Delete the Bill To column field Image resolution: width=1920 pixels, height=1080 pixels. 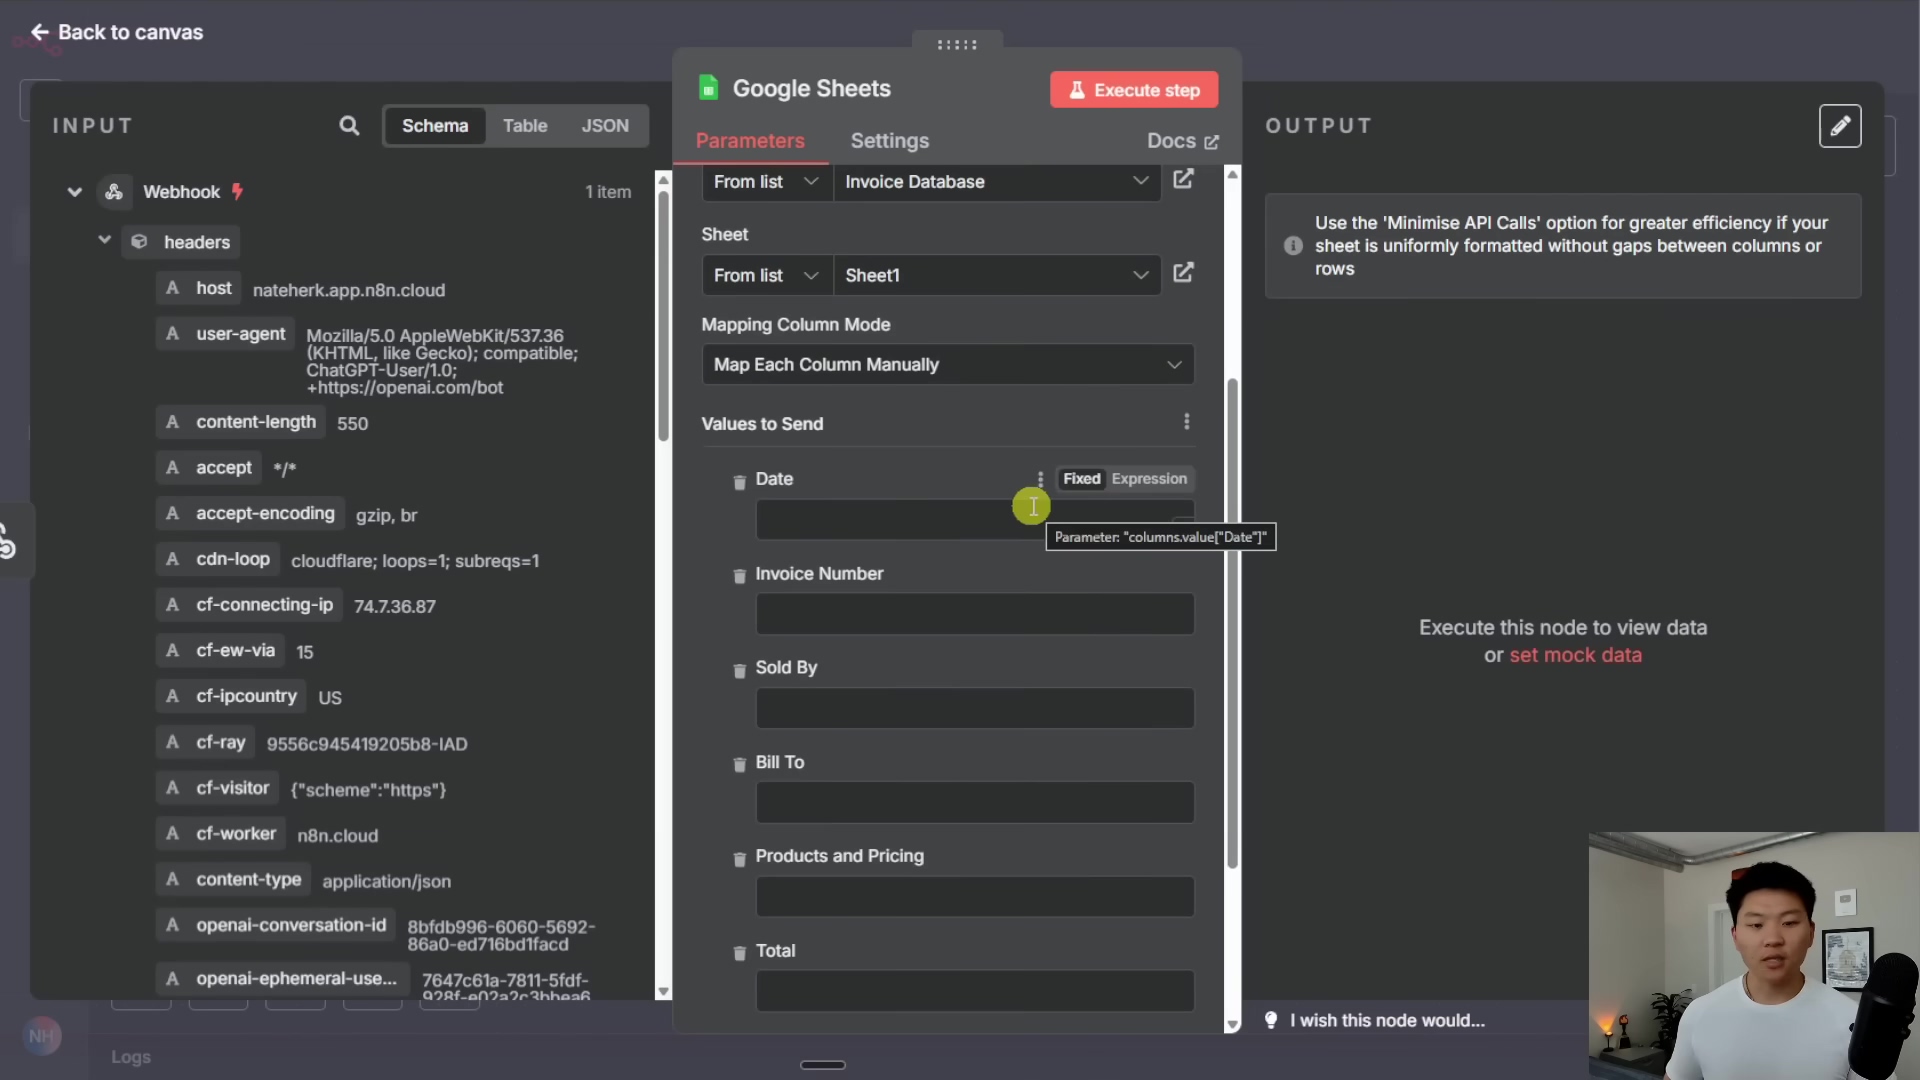[740, 764]
